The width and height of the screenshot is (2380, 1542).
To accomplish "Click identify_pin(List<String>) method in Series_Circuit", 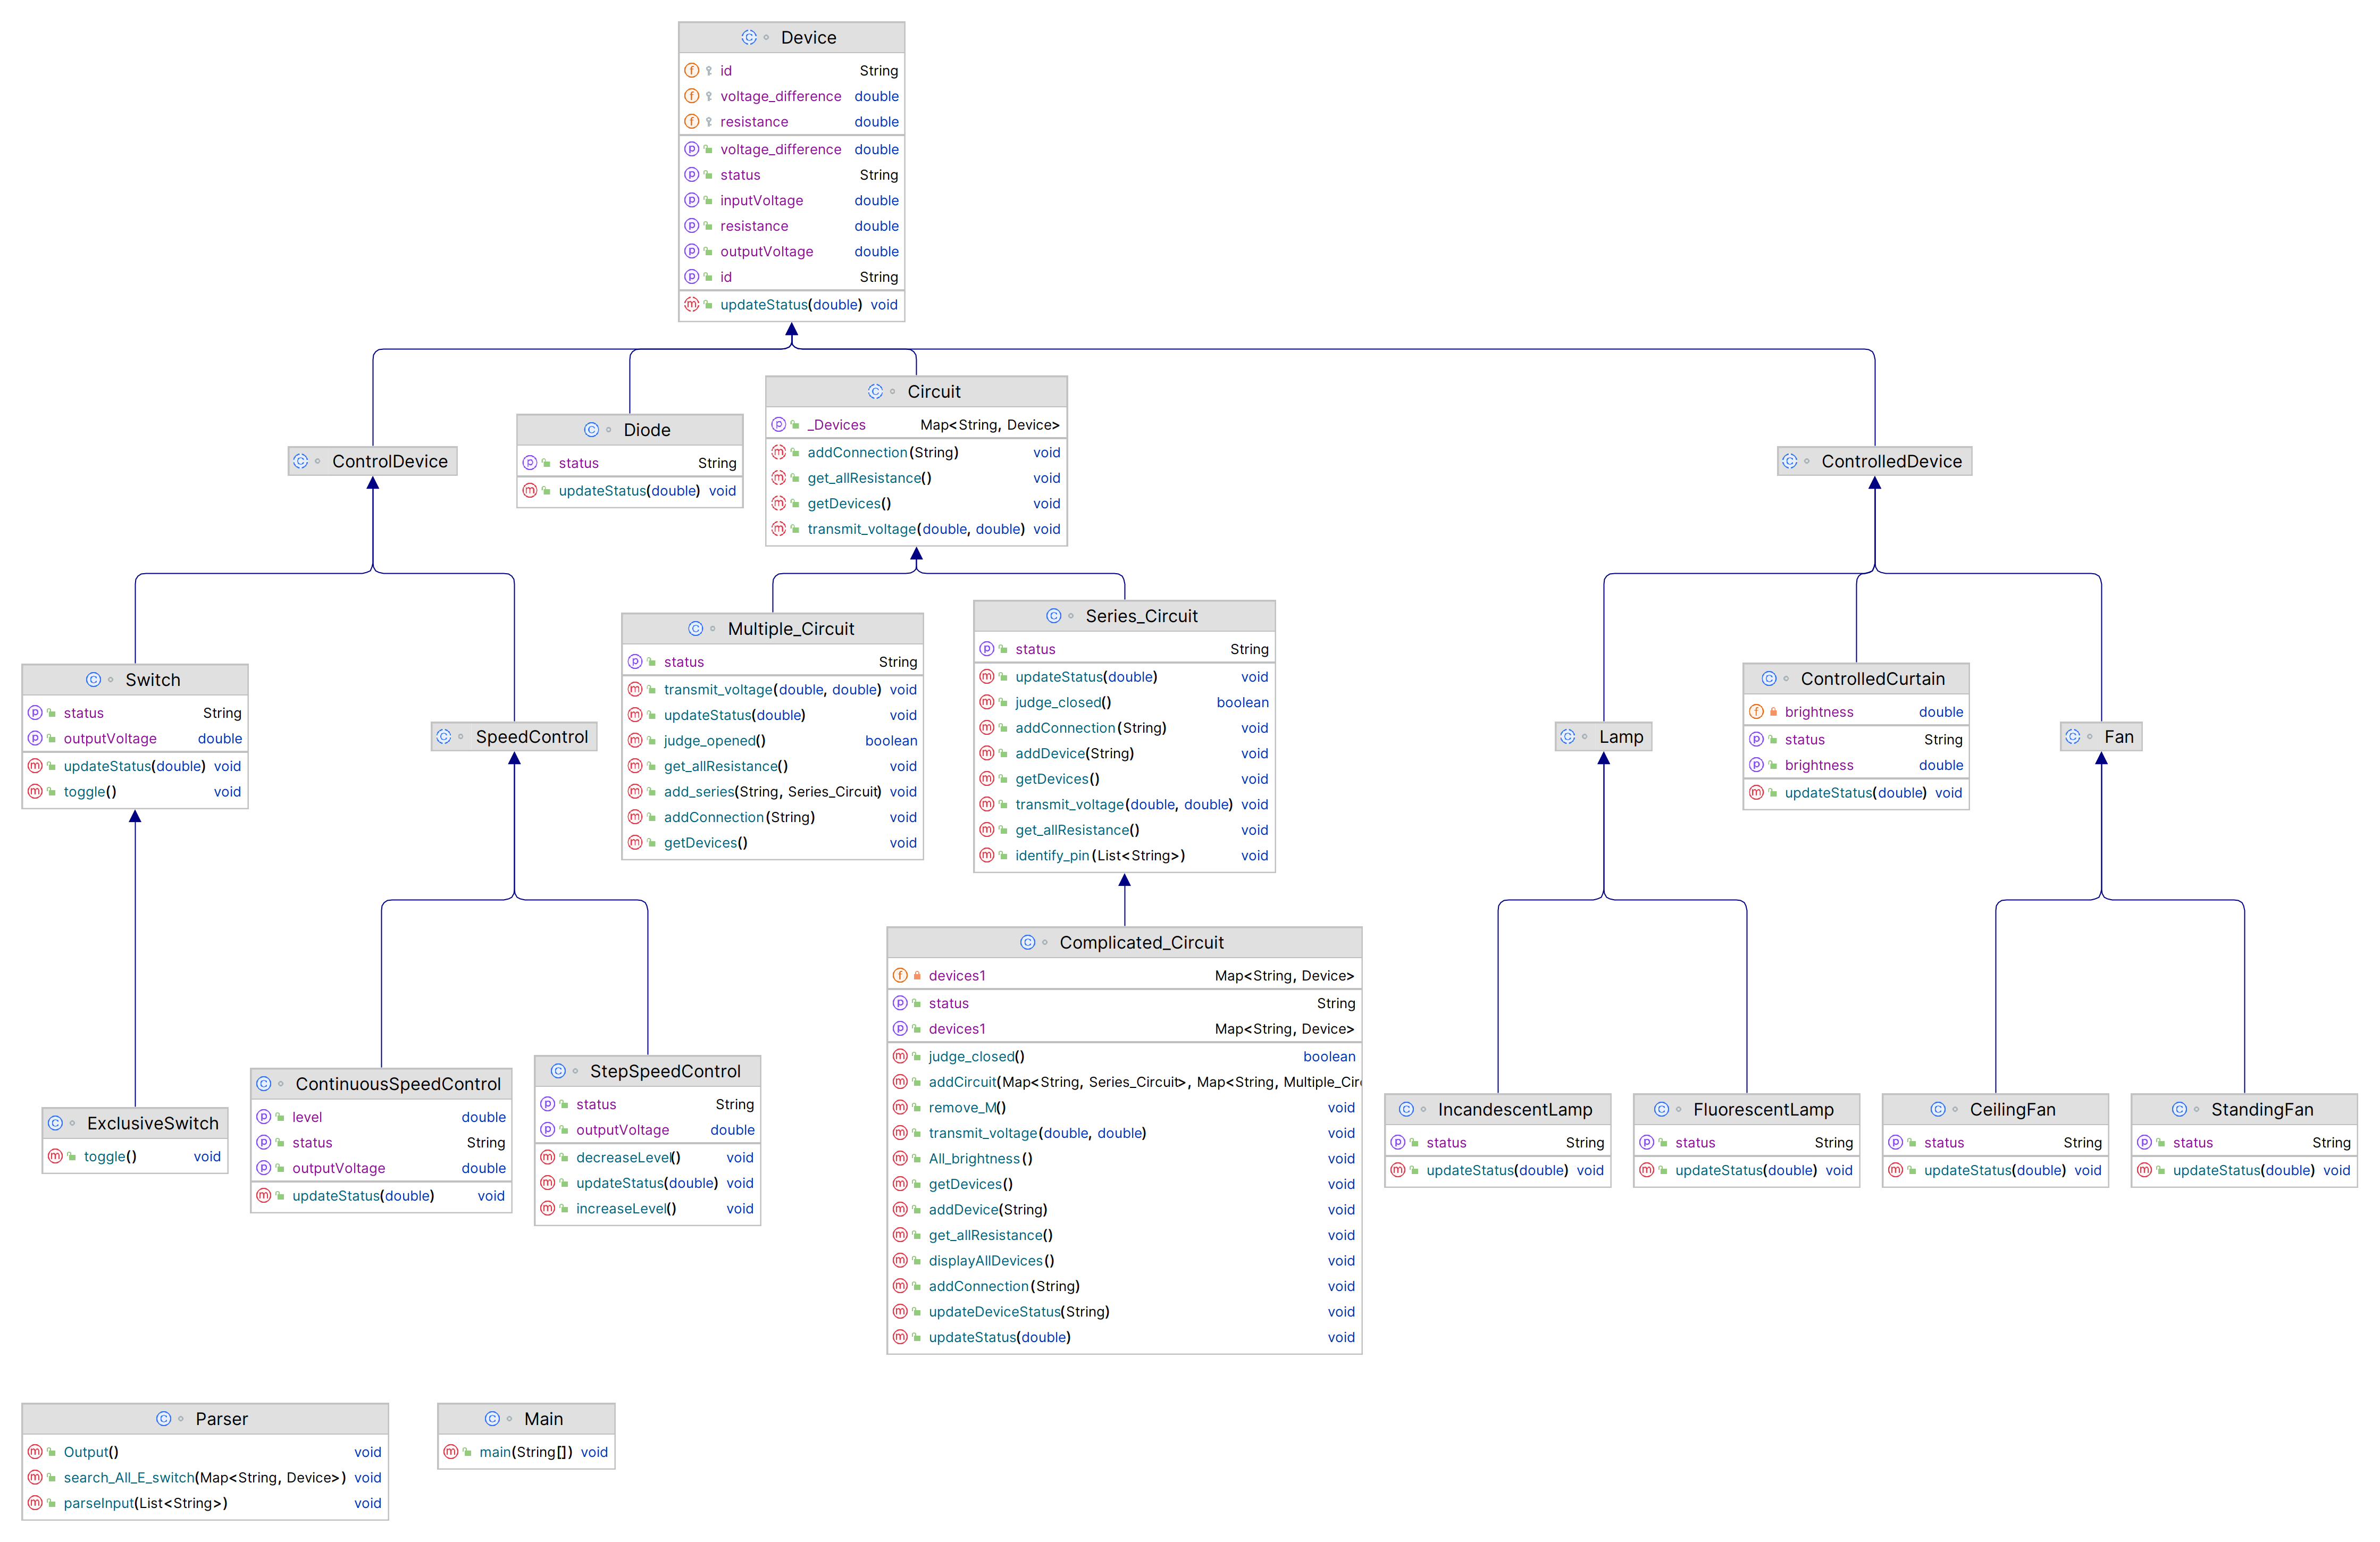I will (x=1099, y=855).
